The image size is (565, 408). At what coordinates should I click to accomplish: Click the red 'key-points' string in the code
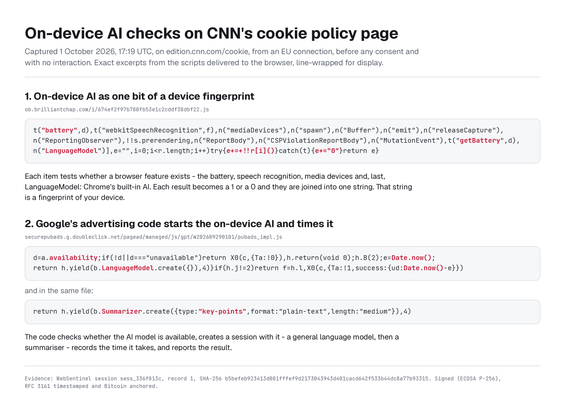click(x=222, y=311)
